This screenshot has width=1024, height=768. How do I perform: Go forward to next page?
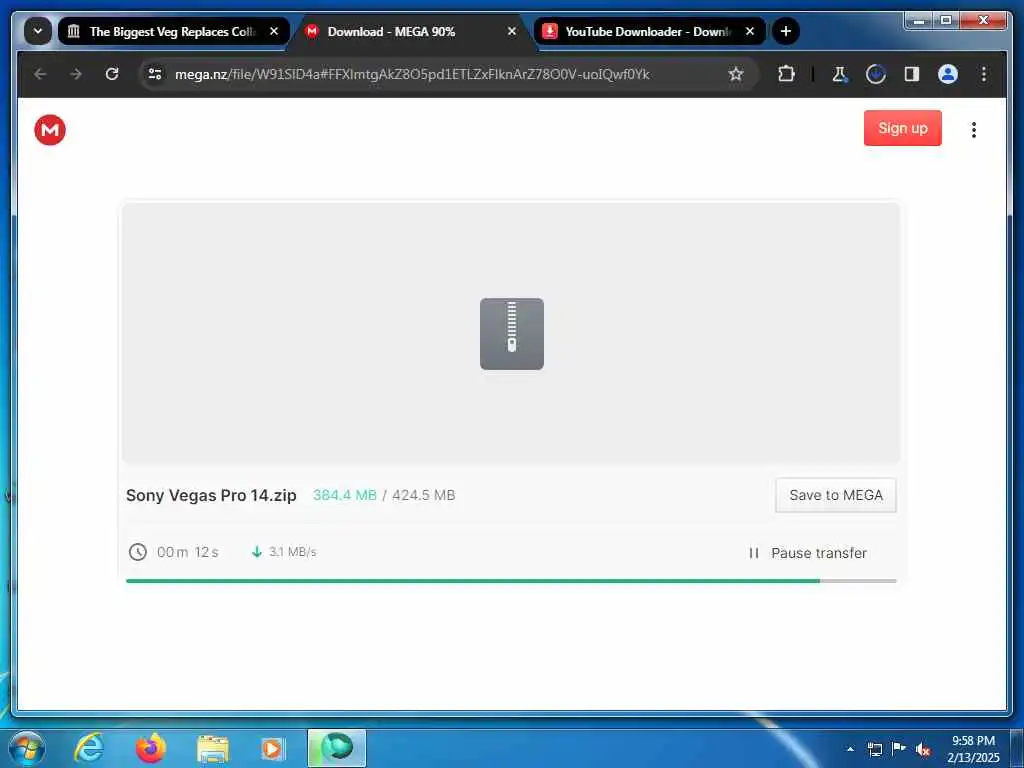point(76,74)
